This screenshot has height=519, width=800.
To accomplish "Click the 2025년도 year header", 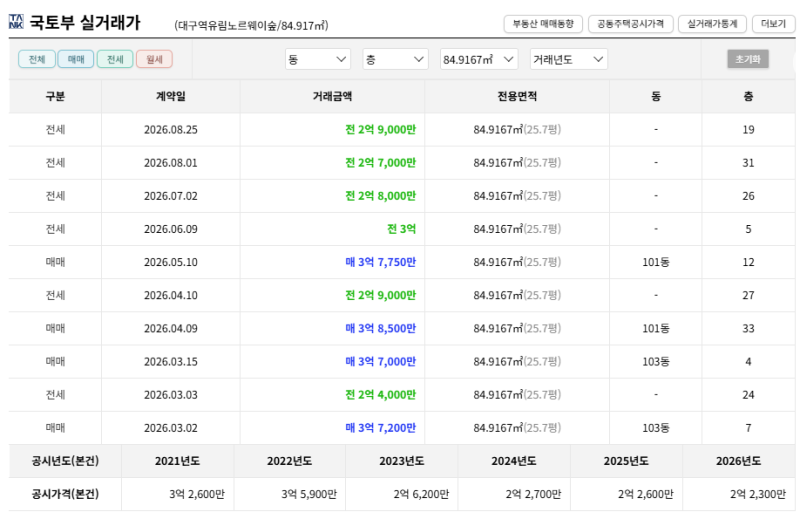I will click(x=626, y=461).
